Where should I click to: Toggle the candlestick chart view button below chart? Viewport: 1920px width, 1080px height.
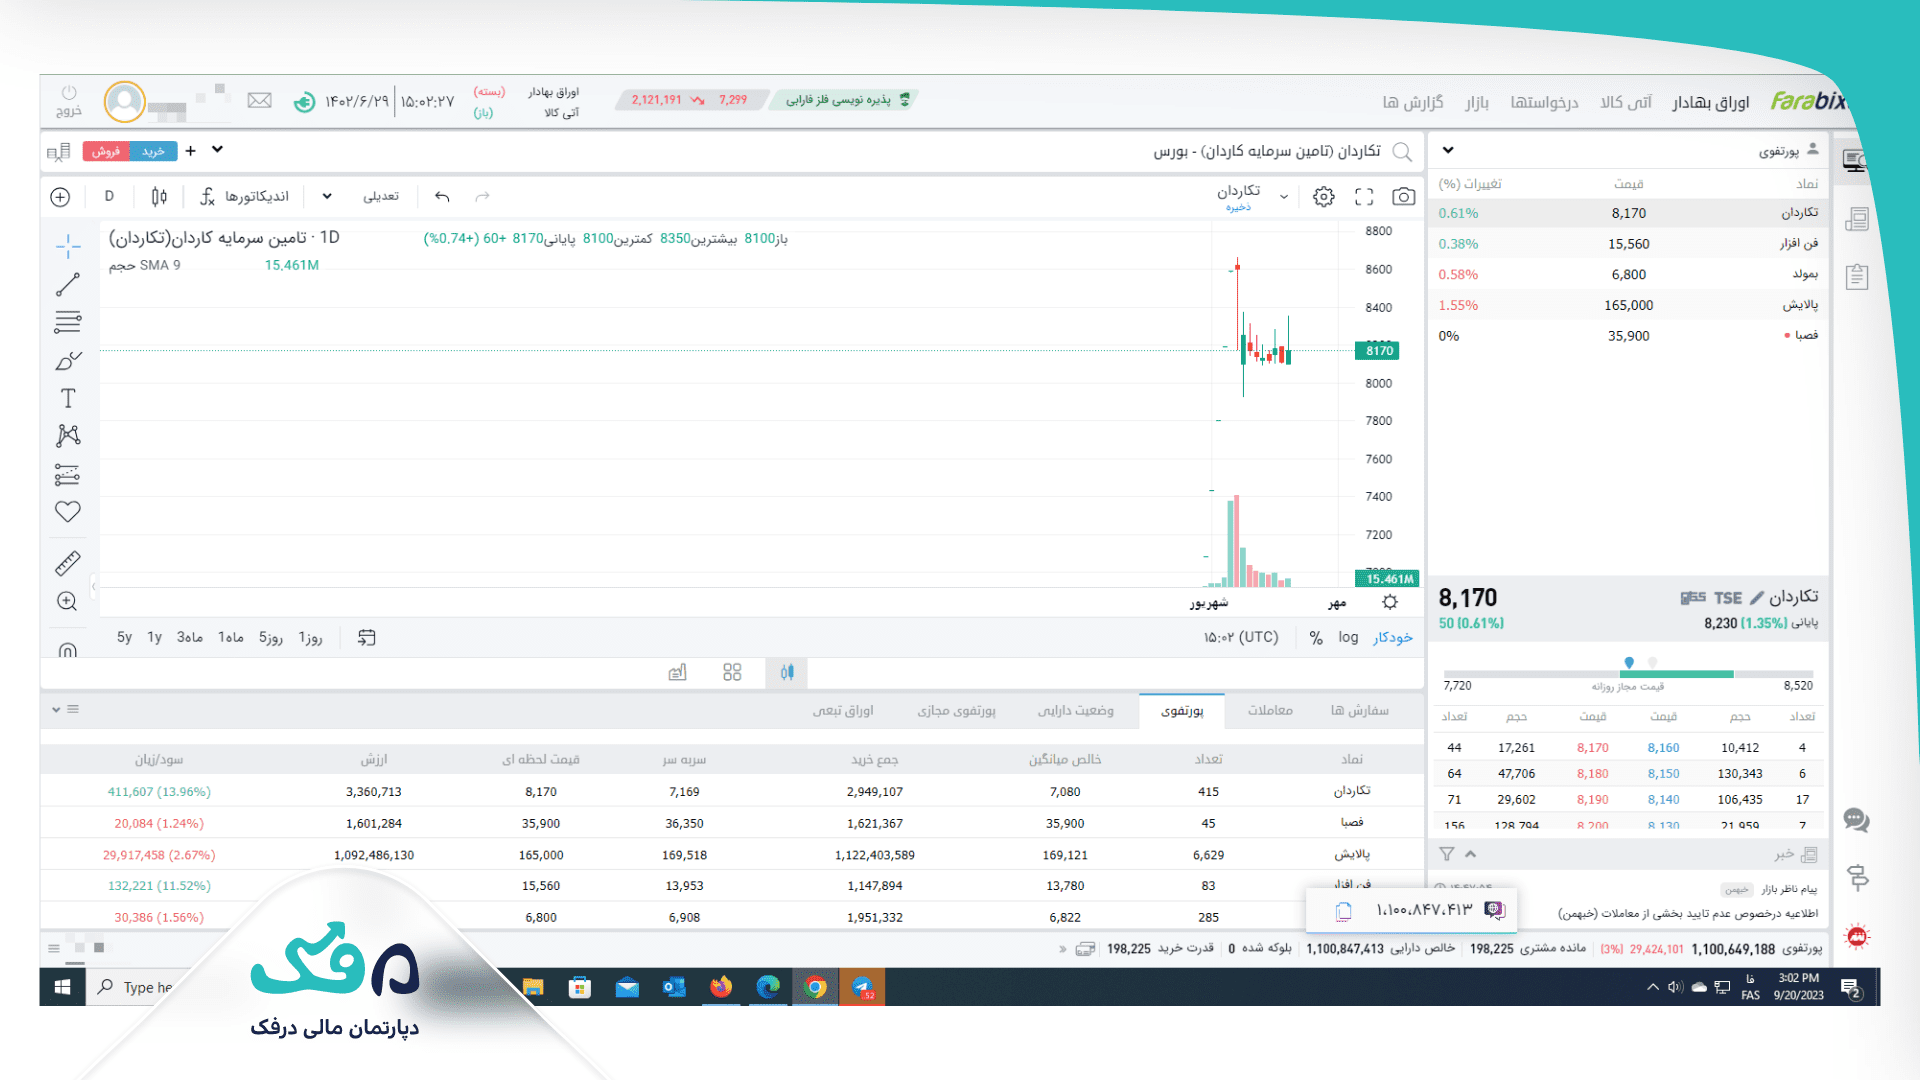(x=787, y=672)
